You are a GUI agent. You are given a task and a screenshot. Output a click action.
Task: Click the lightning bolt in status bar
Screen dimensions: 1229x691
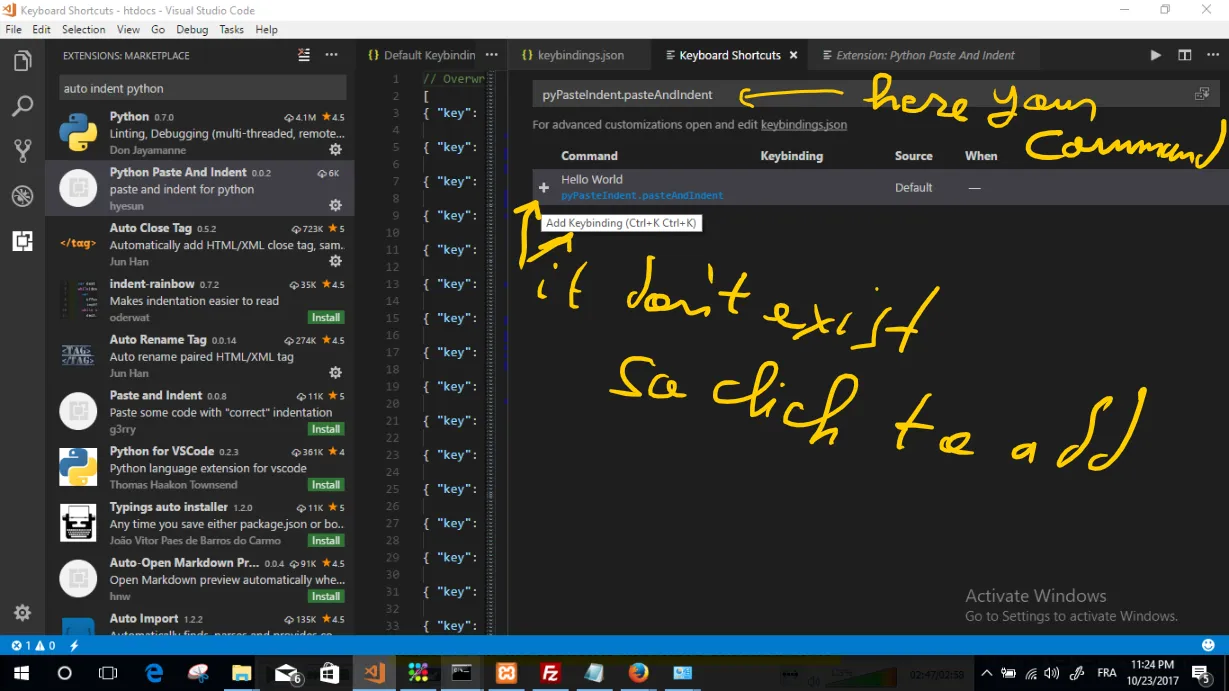tap(74, 646)
